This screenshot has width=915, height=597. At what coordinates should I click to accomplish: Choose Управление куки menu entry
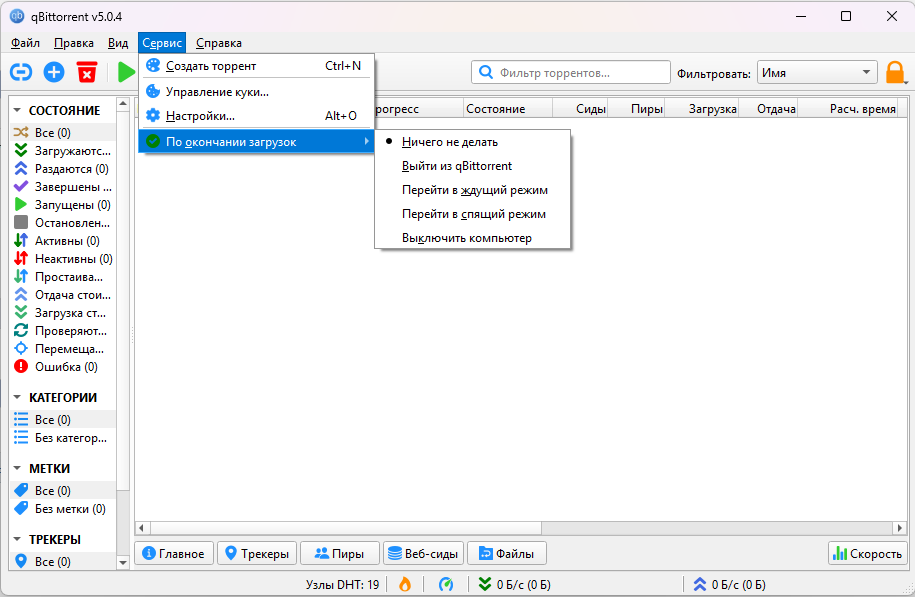click(x=257, y=92)
